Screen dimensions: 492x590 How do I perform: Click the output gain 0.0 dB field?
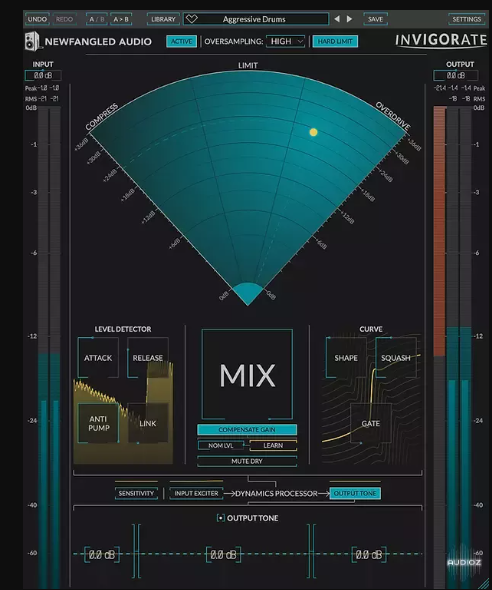point(456,75)
